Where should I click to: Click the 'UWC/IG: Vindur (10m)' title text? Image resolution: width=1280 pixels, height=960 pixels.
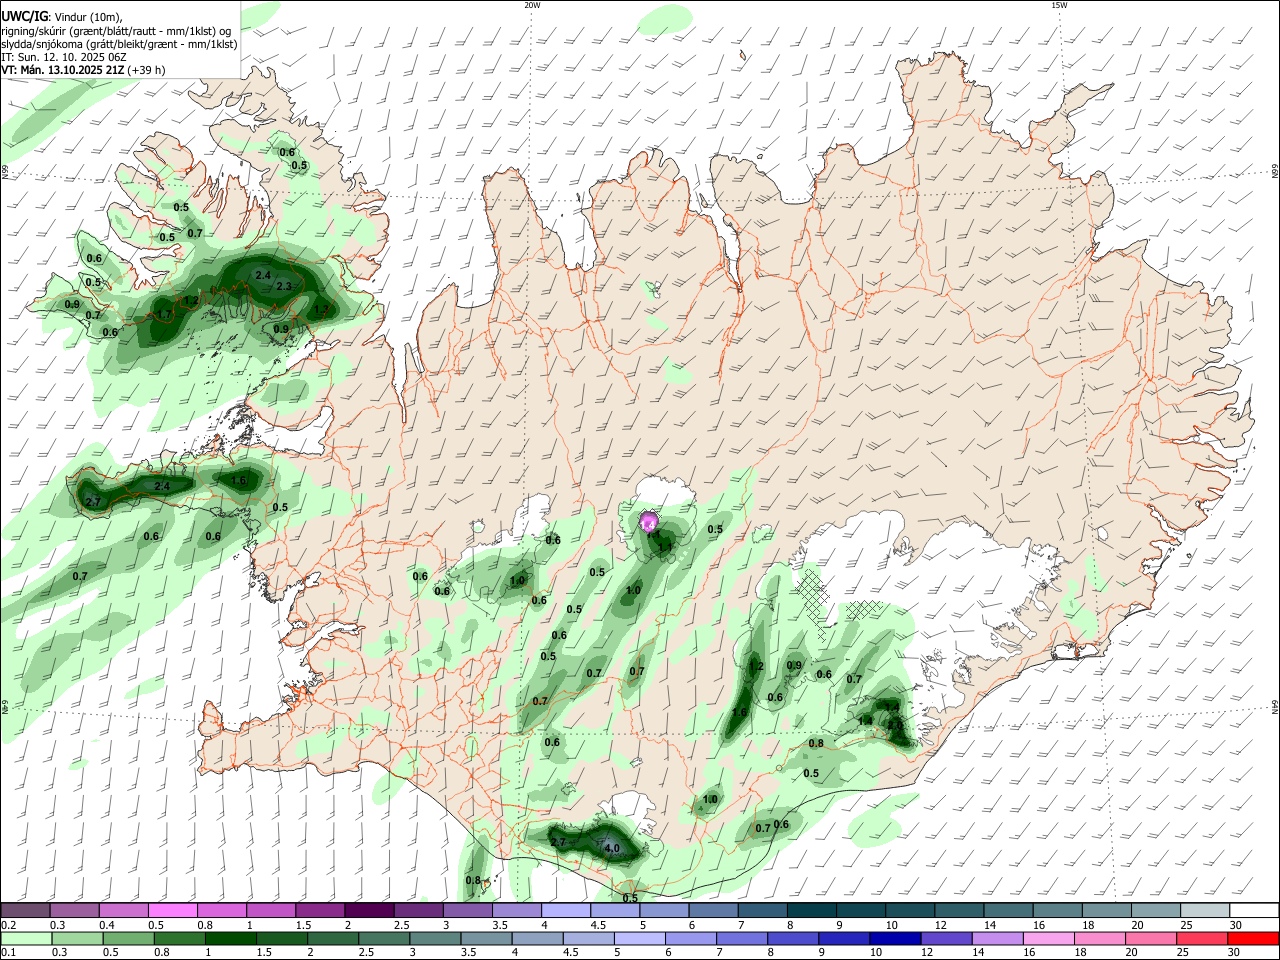pyautogui.click(x=62, y=17)
